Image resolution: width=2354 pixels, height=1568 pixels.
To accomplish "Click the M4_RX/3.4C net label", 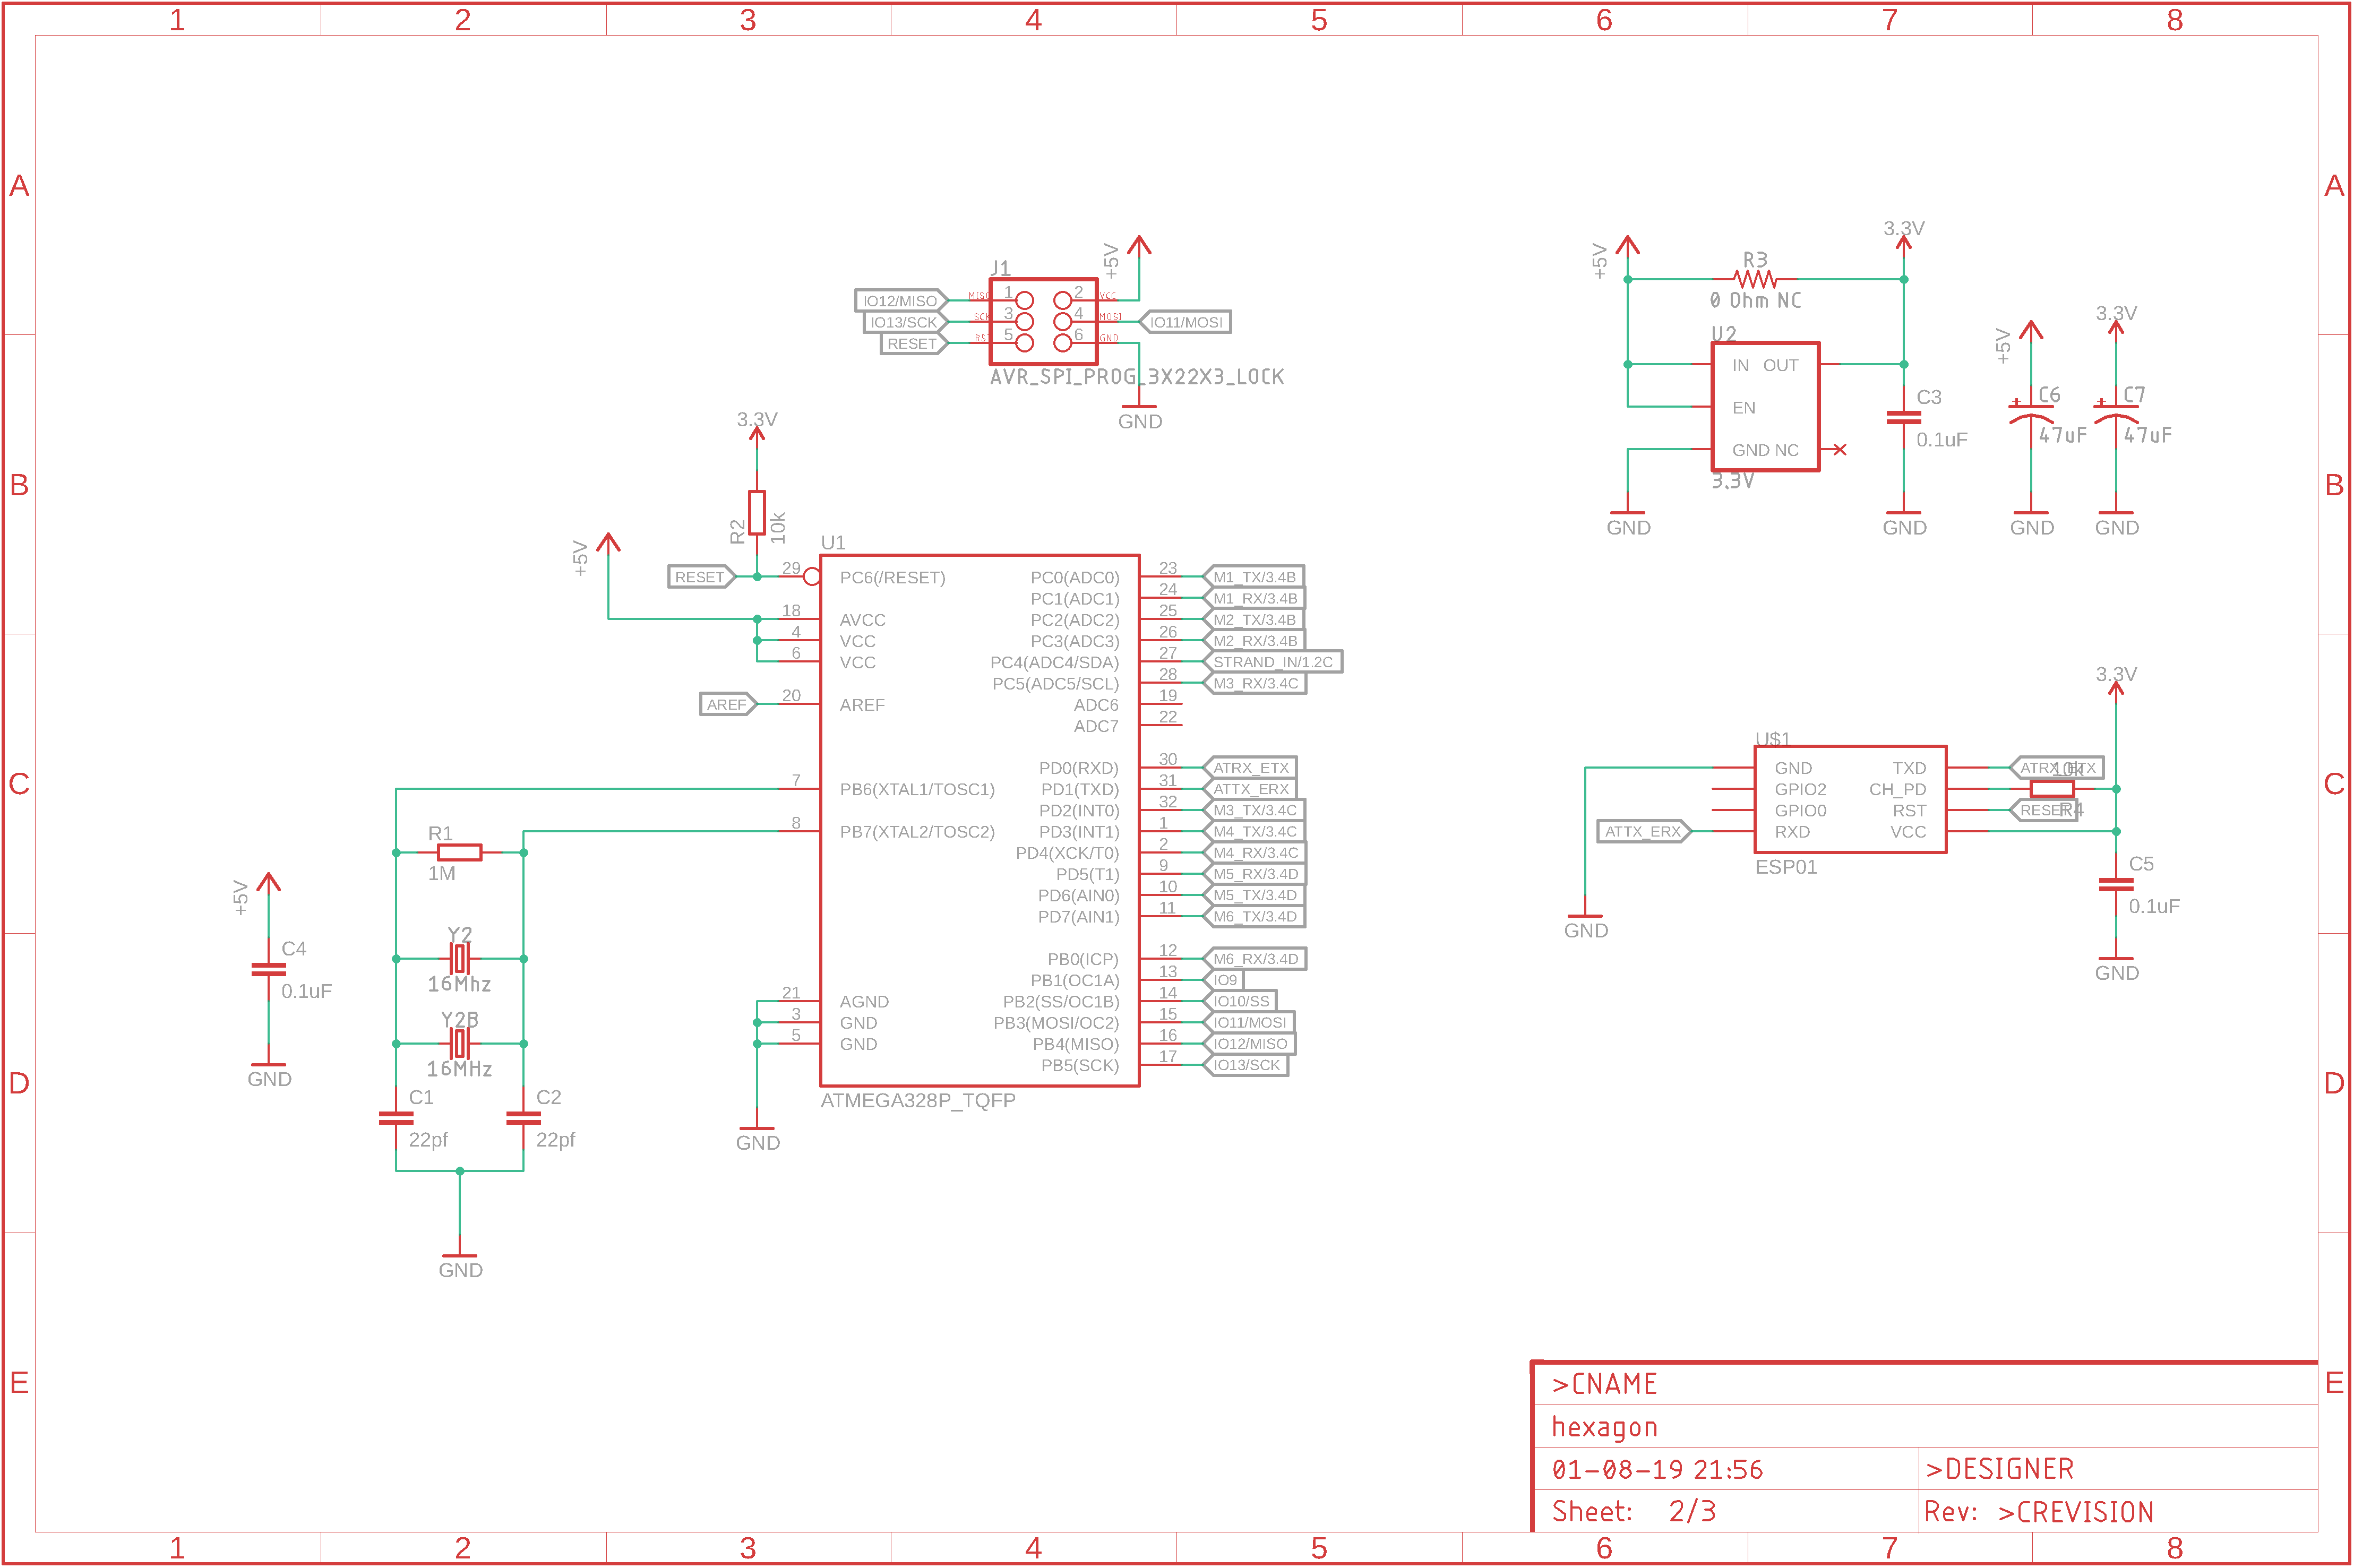I will click(1255, 853).
